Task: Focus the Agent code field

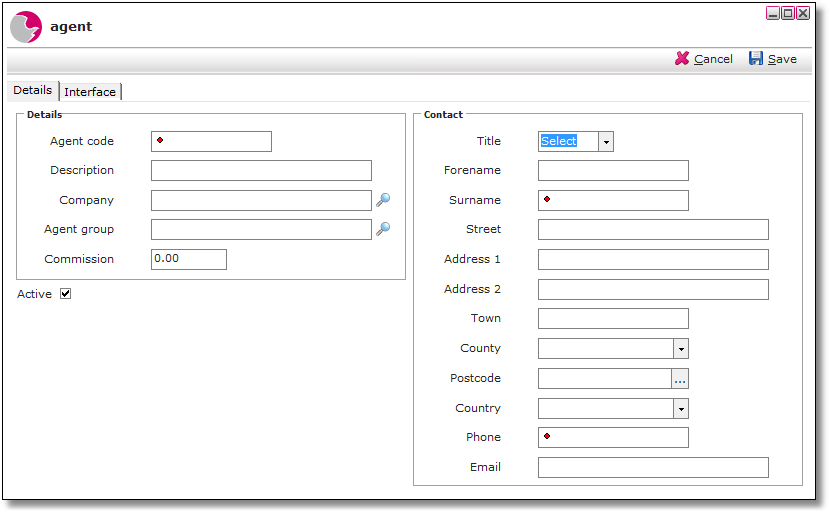Action: coord(211,142)
